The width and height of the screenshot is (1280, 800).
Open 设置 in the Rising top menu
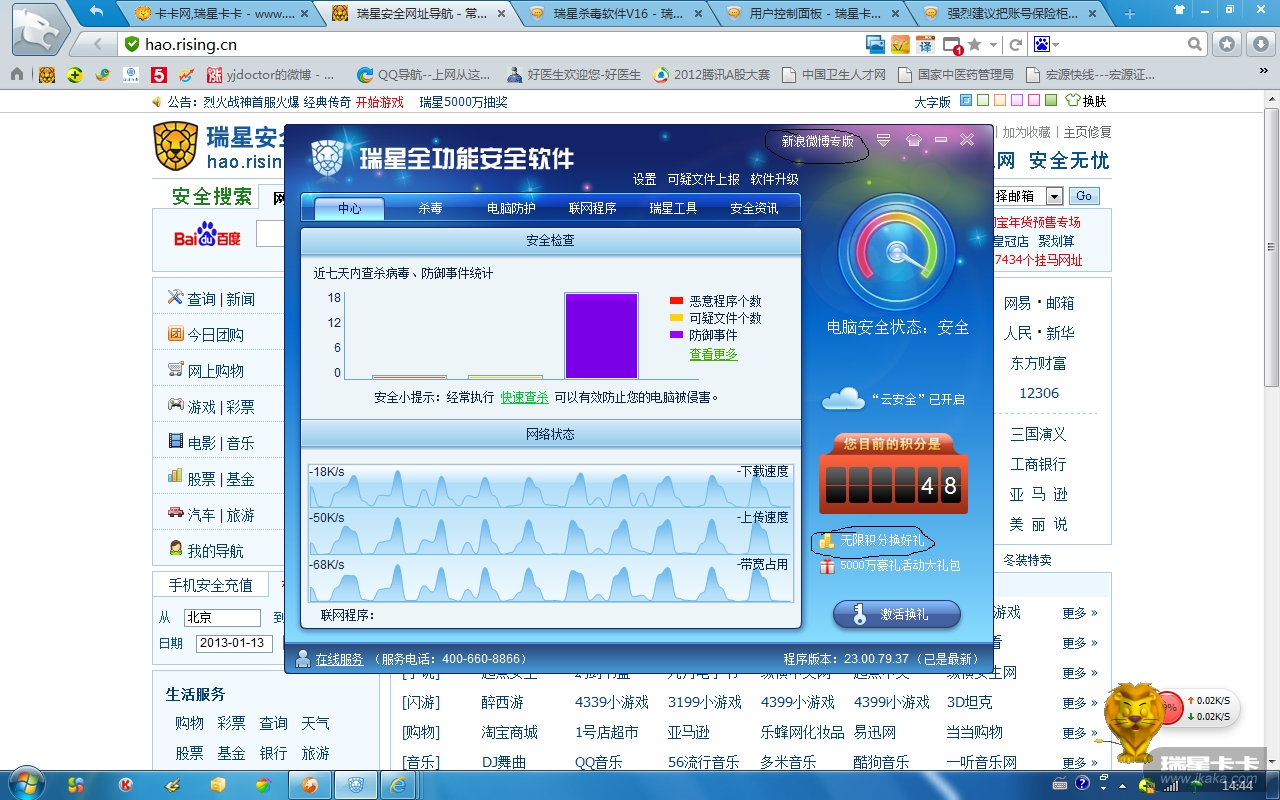tap(645, 179)
